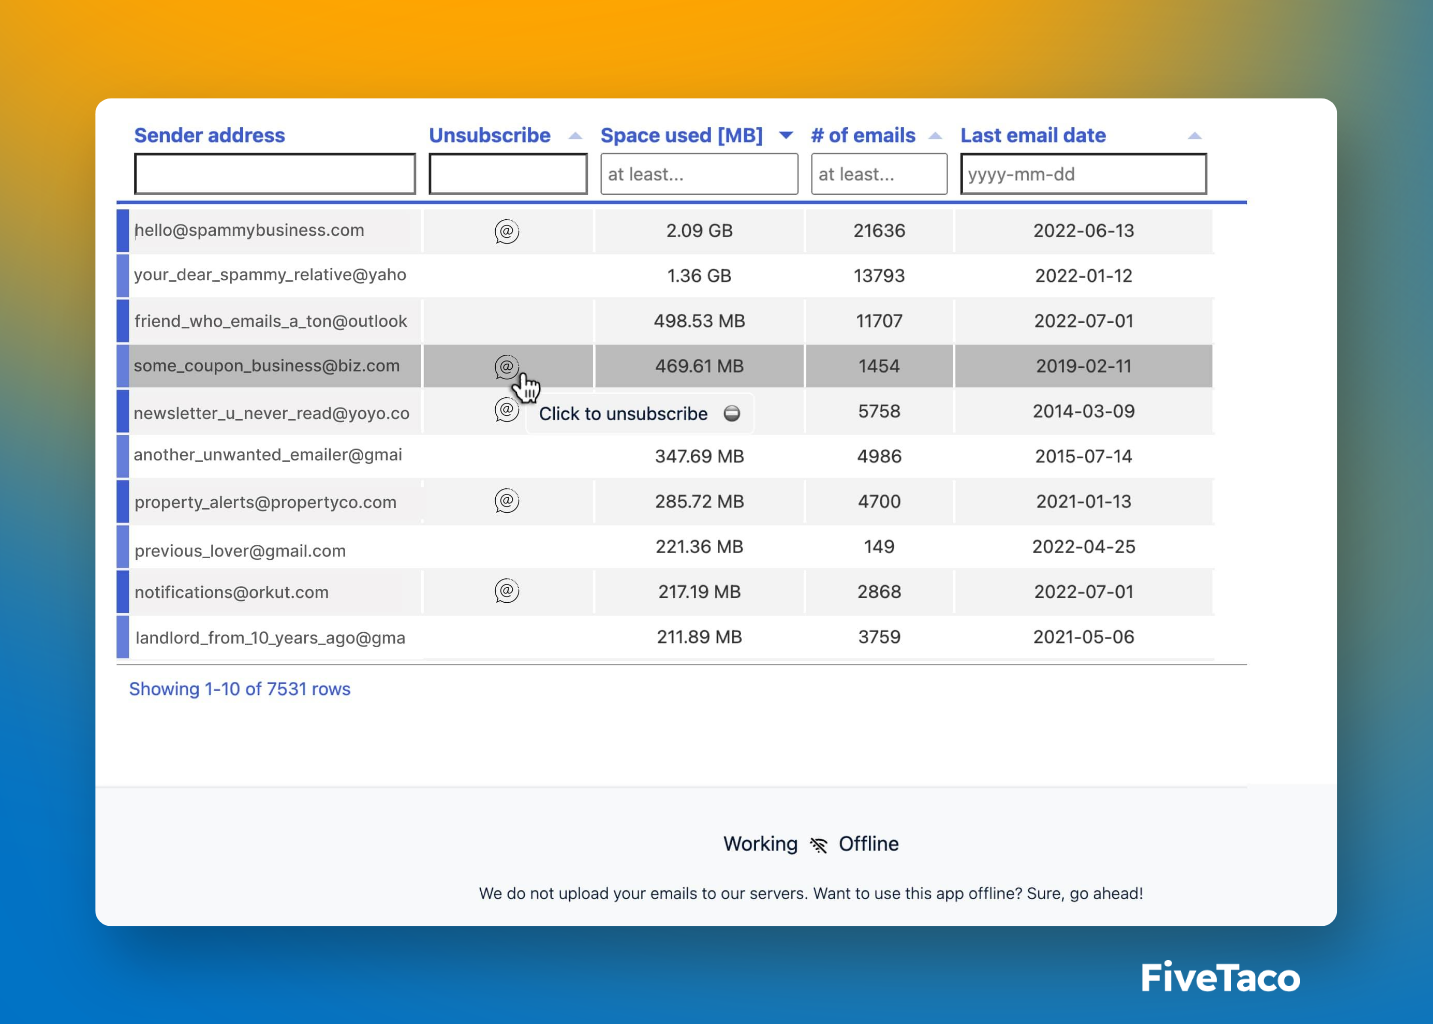The image size is (1433, 1024).
Task: Focus the yyyy-mm-dd date filter field
Action: tap(1083, 174)
